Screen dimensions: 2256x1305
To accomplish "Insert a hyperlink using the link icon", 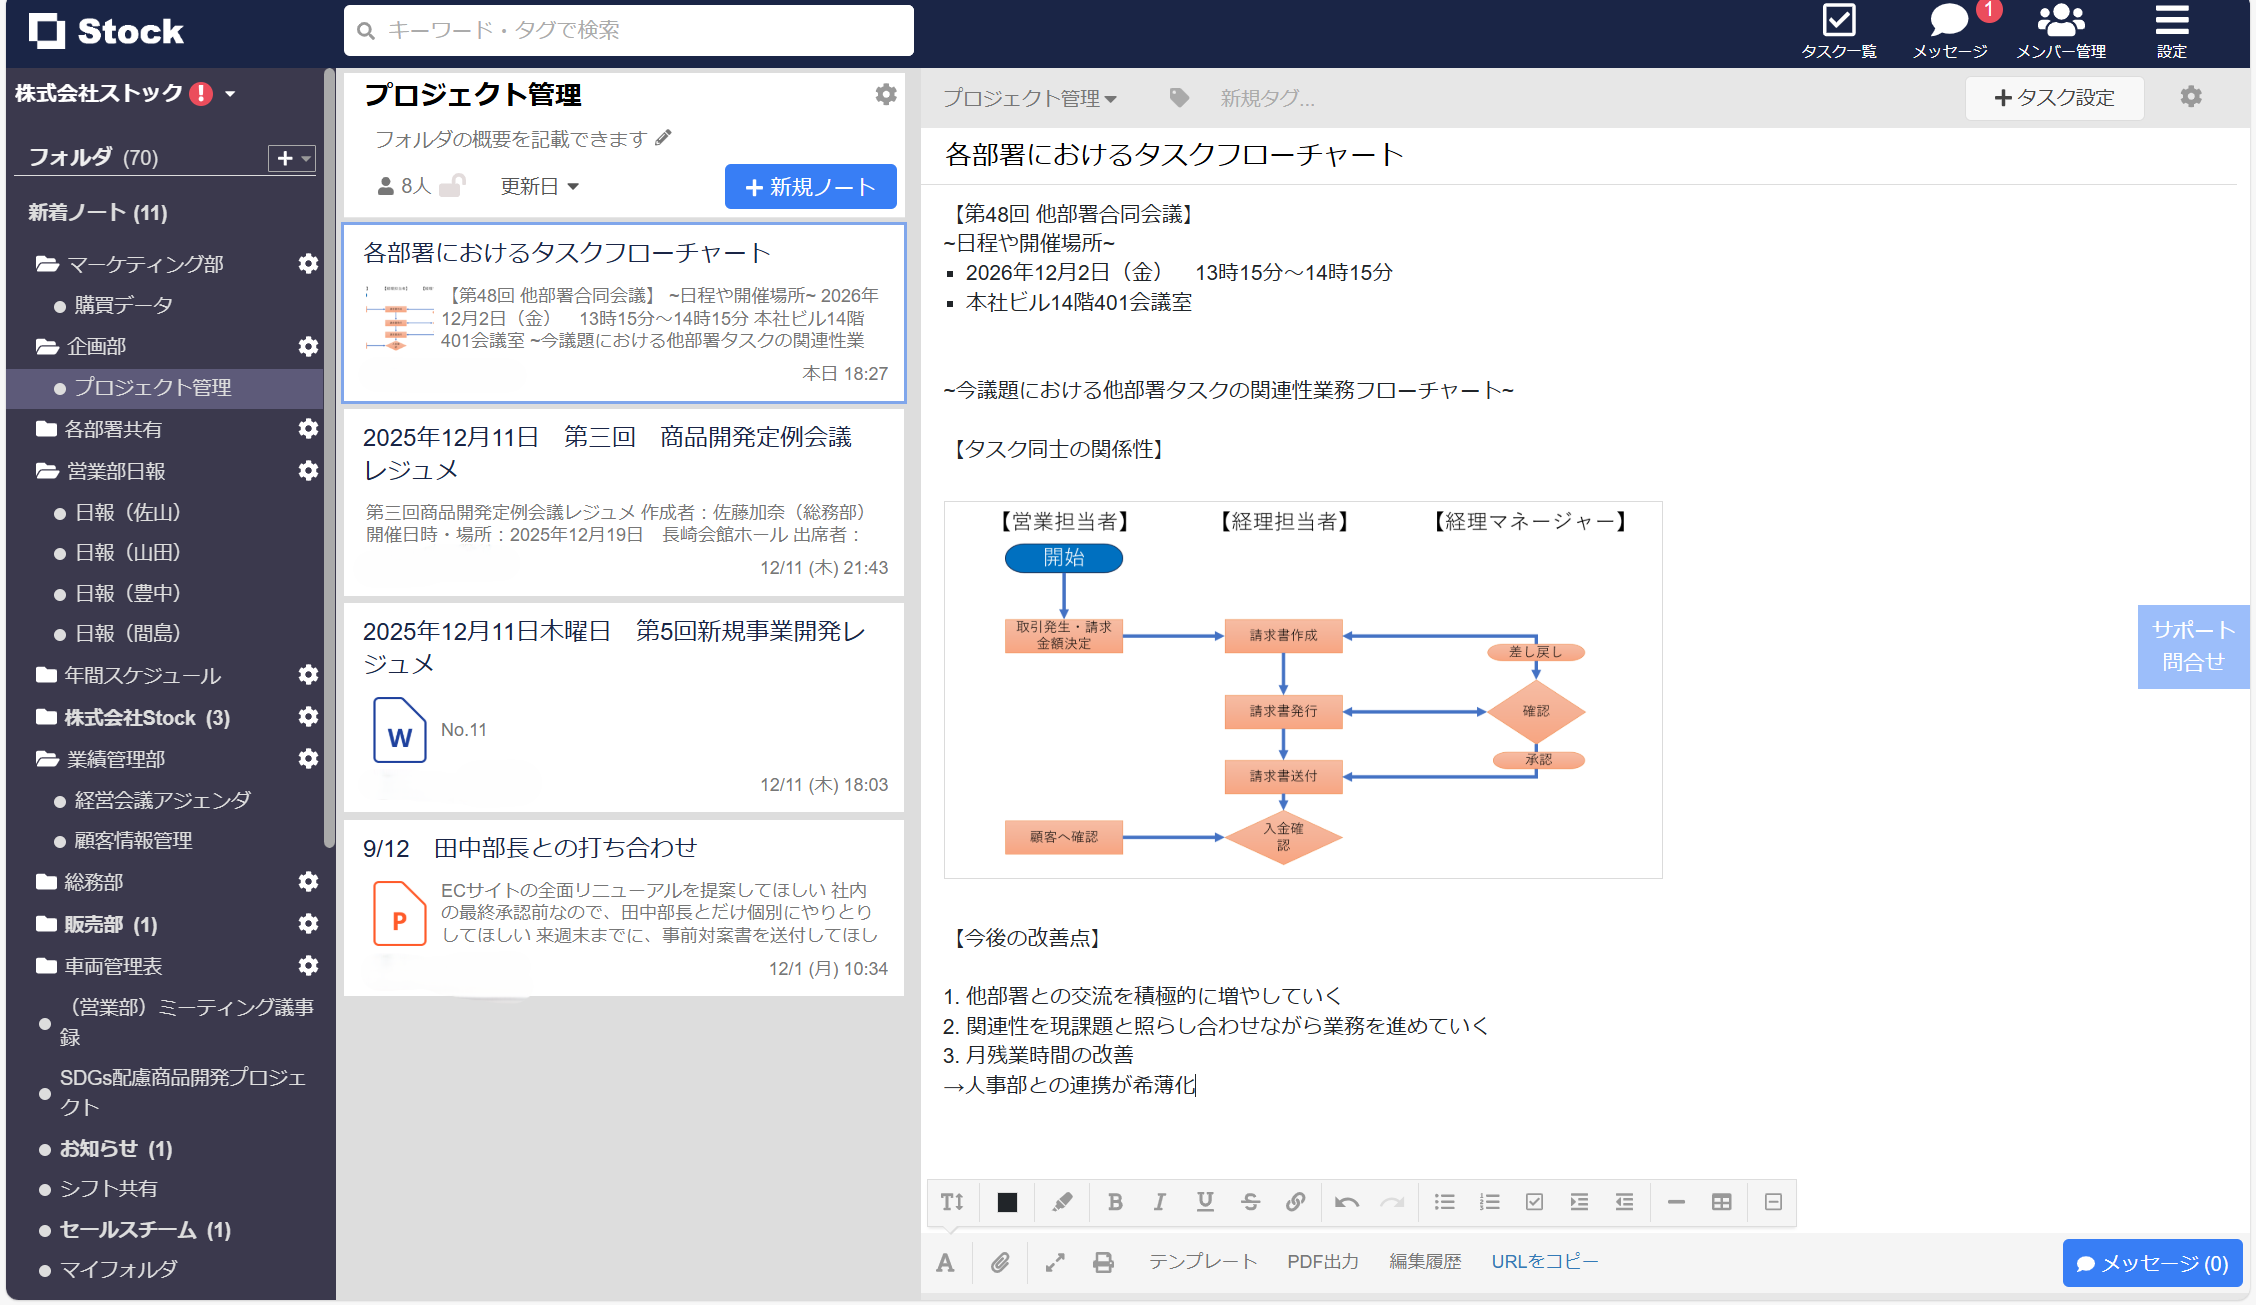I will tap(1296, 1202).
